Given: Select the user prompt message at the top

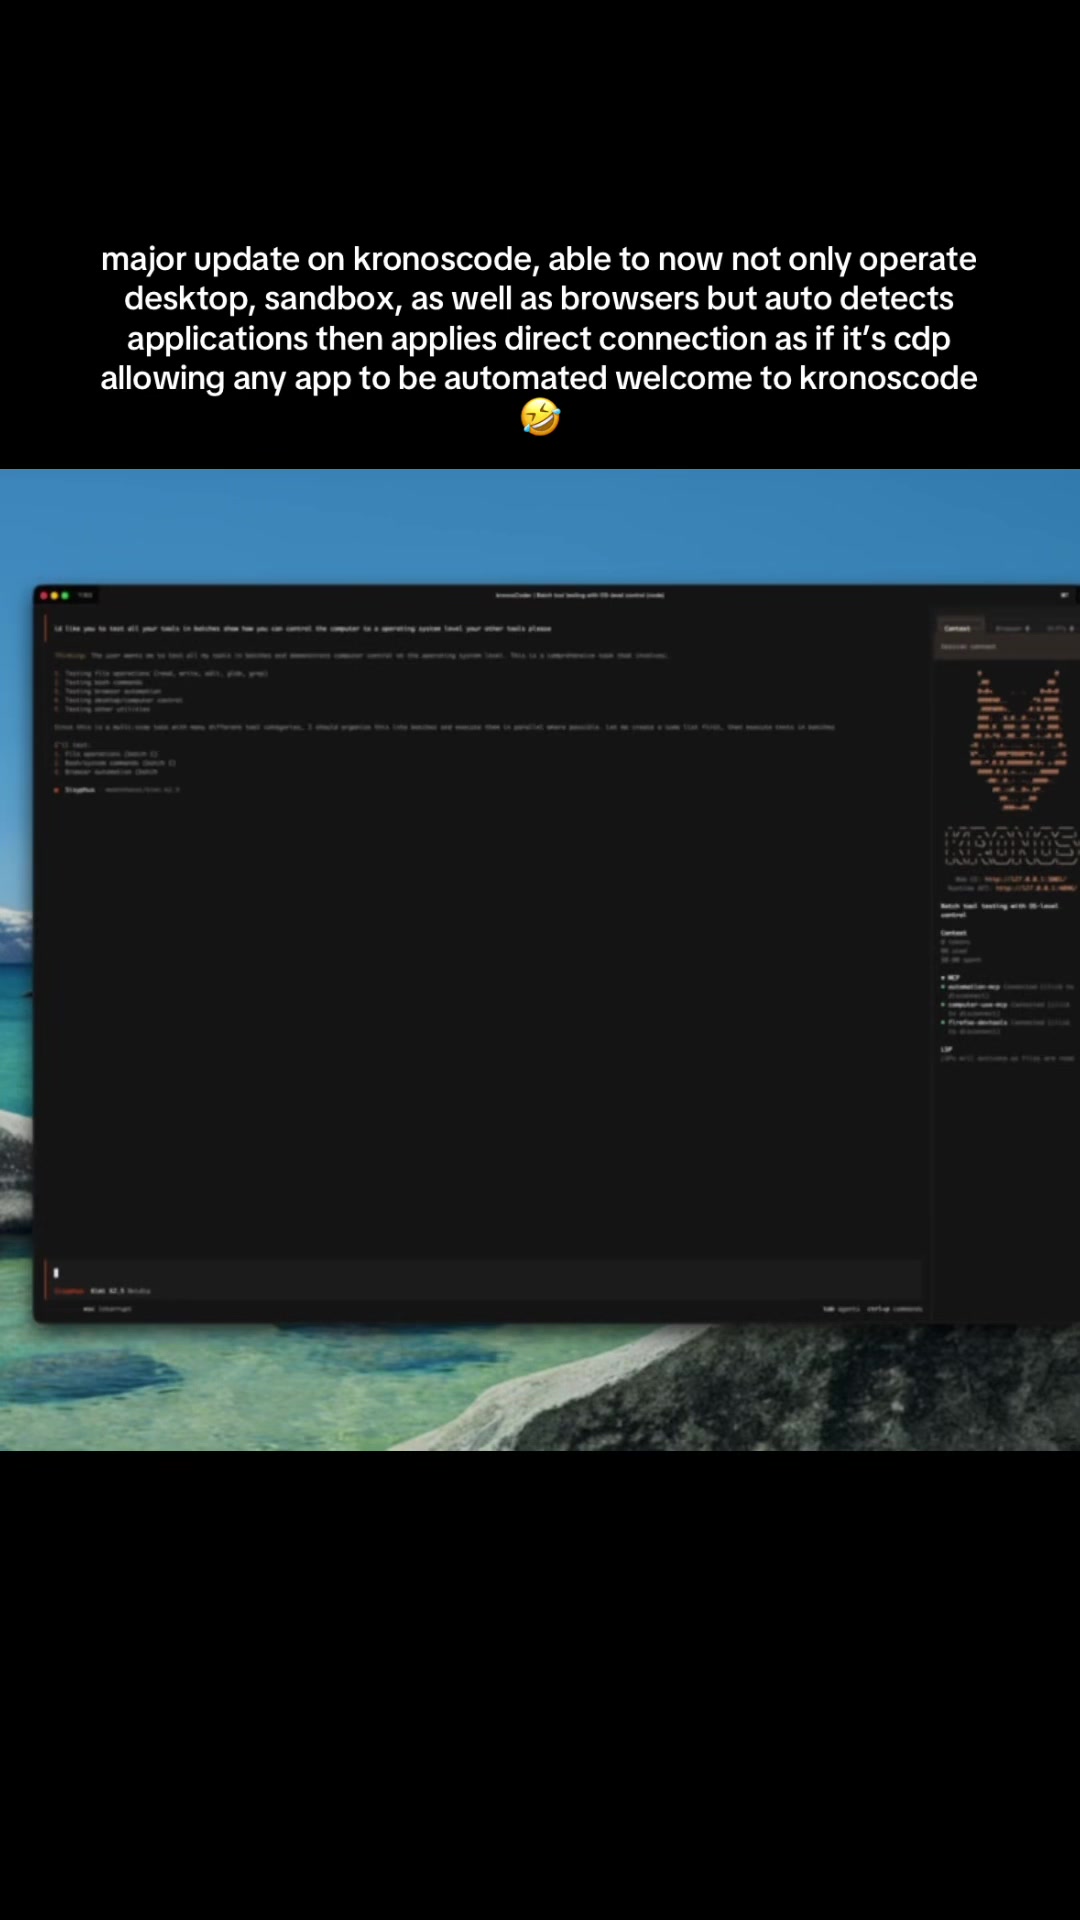Looking at the screenshot, I should pos(302,629).
